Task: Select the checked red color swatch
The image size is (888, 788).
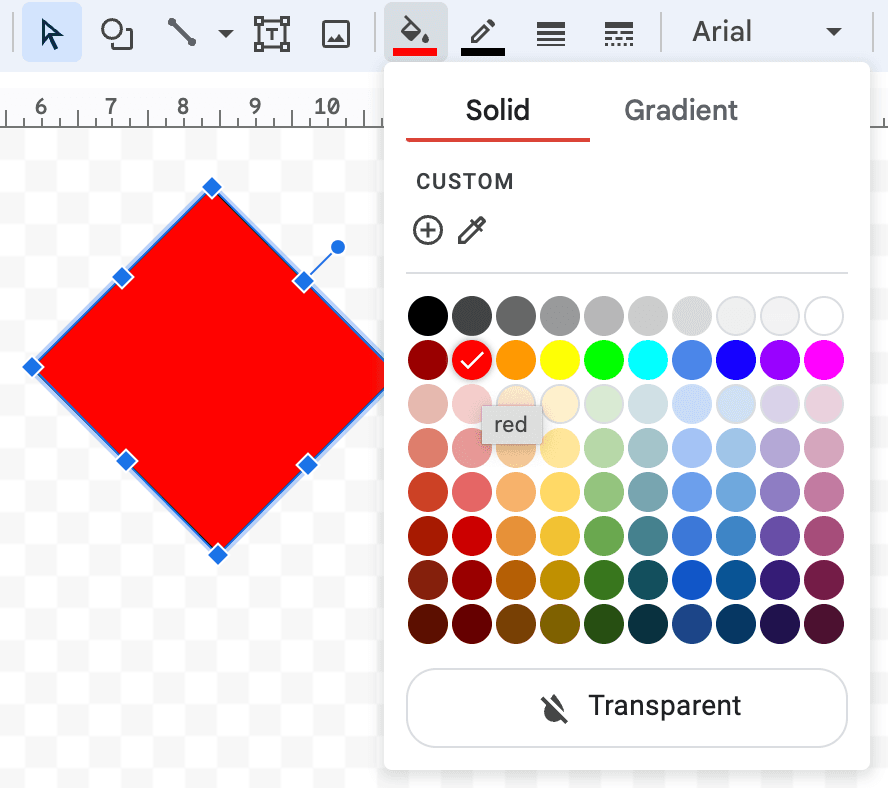Action: coord(471,360)
